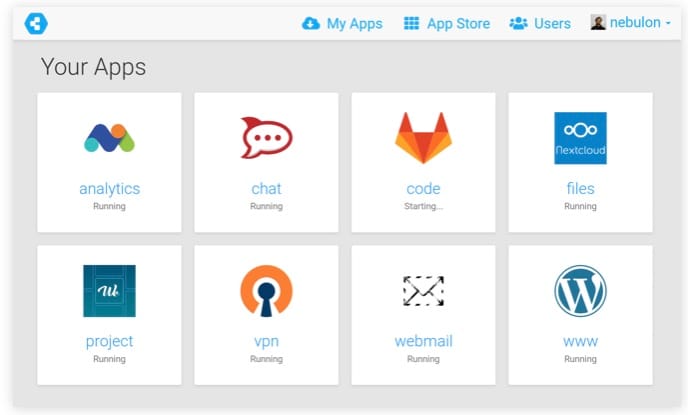688x415 pixels.
Task: Click the Cloudron logo in the header
Action: point(36,23)
